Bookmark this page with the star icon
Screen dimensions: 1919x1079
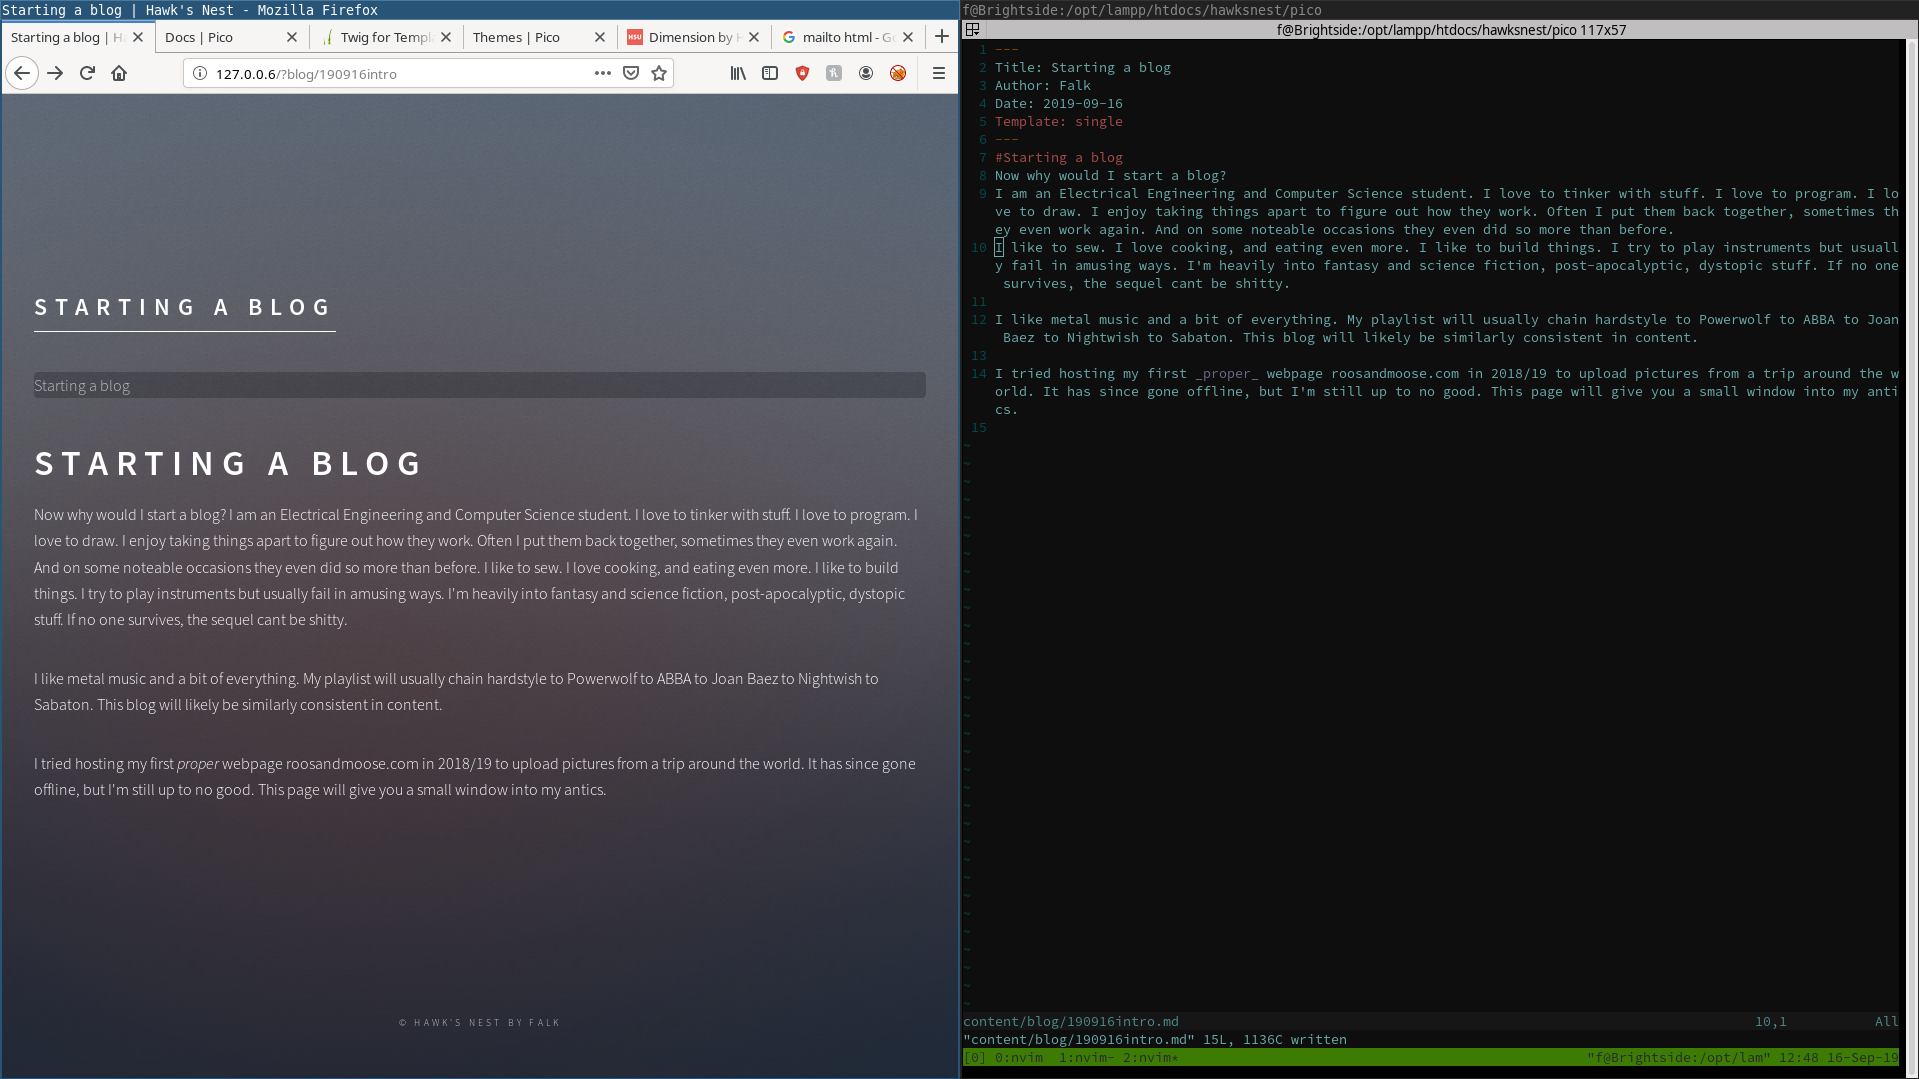[x=659, y=73]
